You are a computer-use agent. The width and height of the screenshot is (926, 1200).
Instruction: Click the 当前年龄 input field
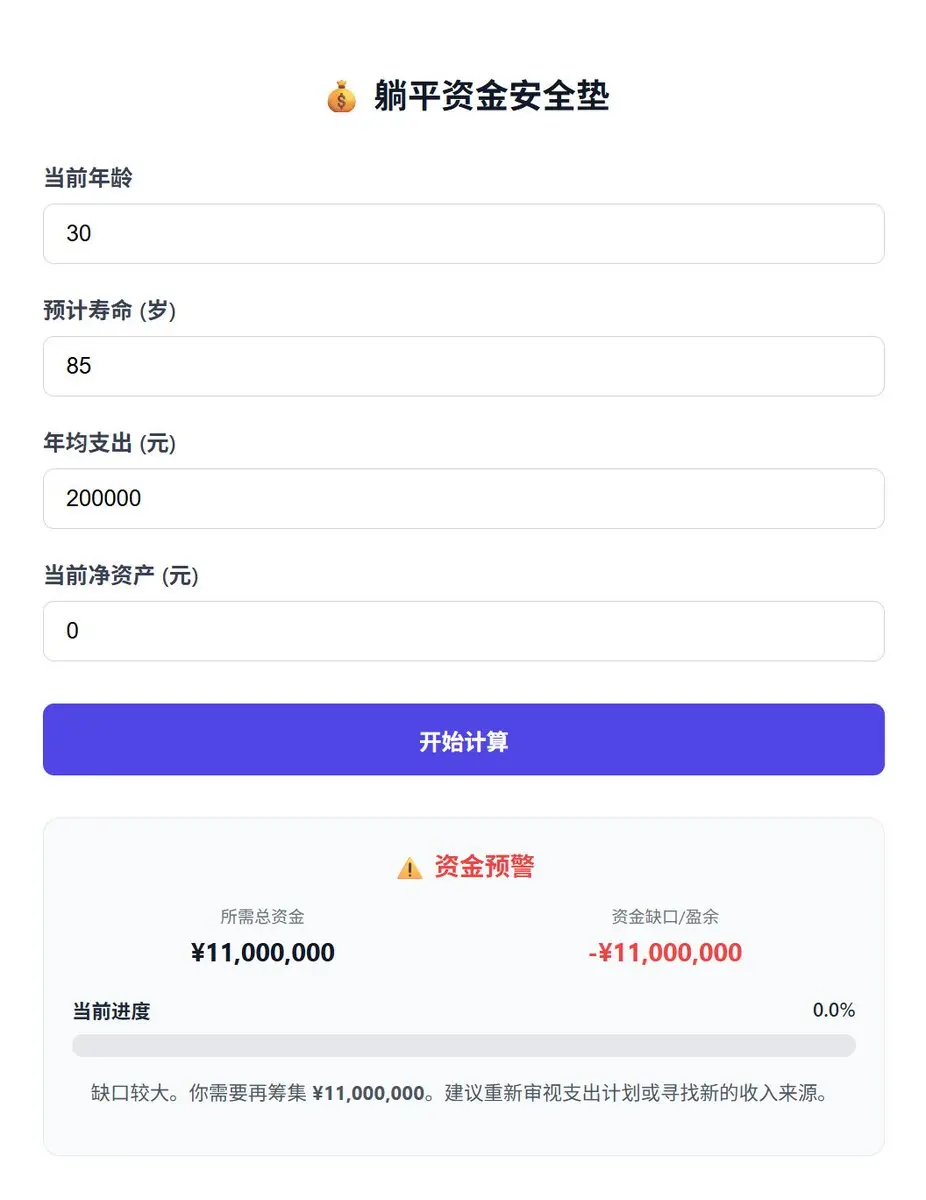463,234
